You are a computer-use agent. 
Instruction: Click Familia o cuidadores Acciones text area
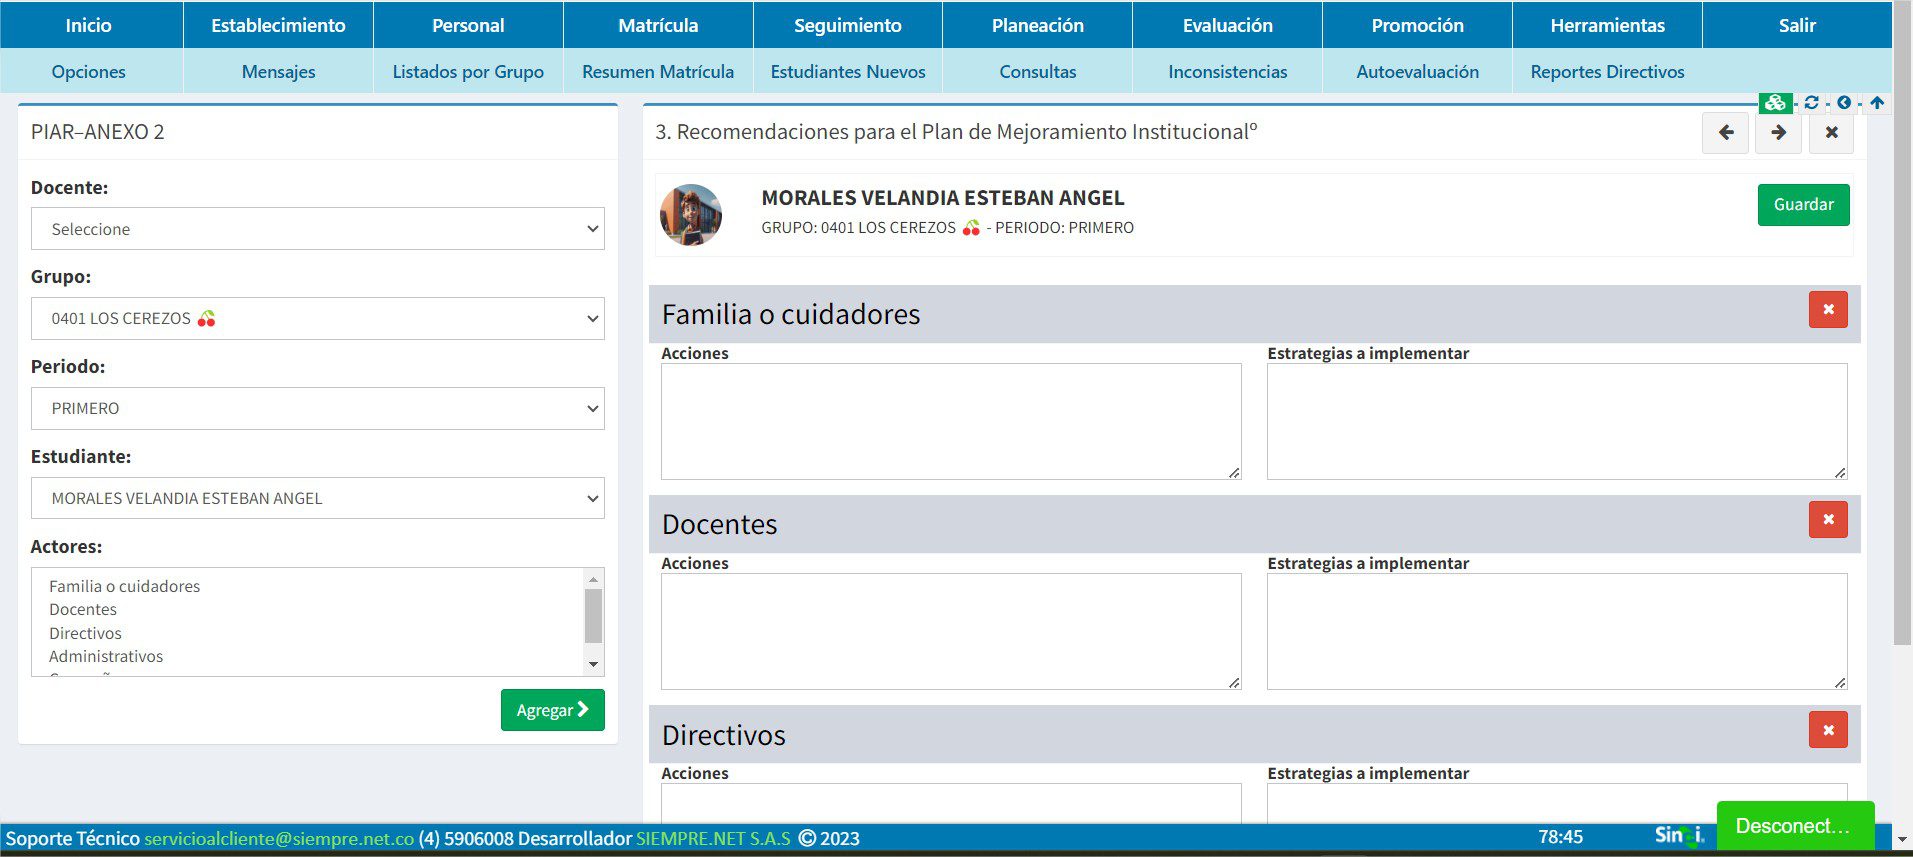click(951, 421)
